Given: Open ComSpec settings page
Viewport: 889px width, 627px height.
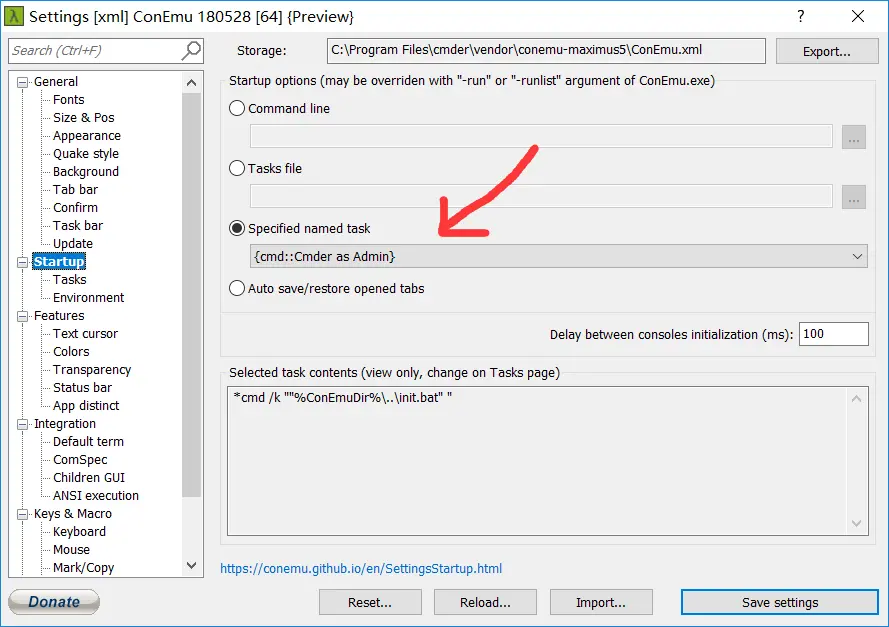Looking at the screenshot, I should pos(80,460).
